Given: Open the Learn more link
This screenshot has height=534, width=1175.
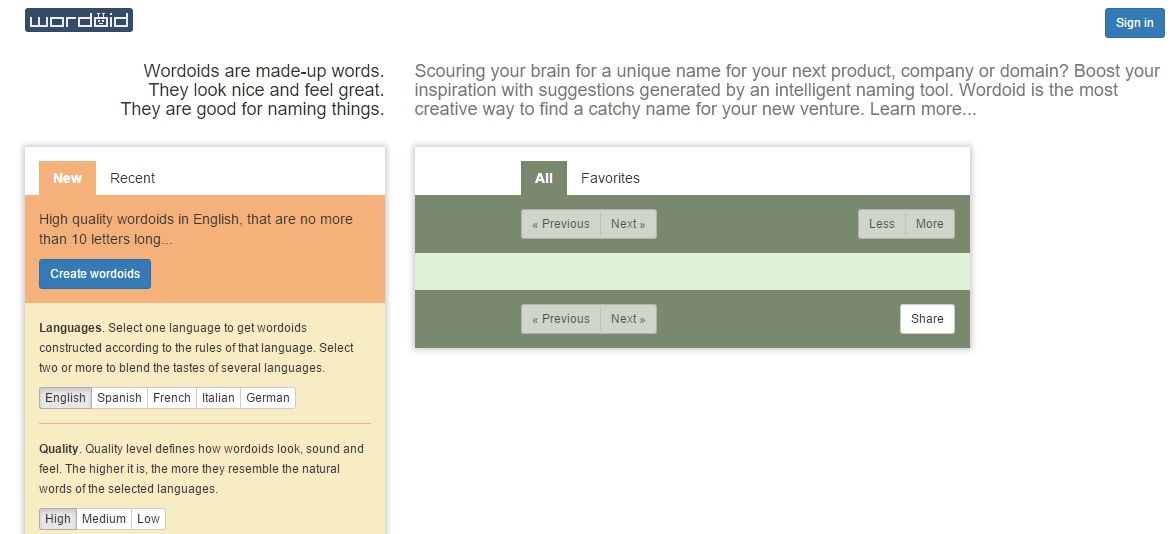Looking at the screenshot, I should pos(922,109).
